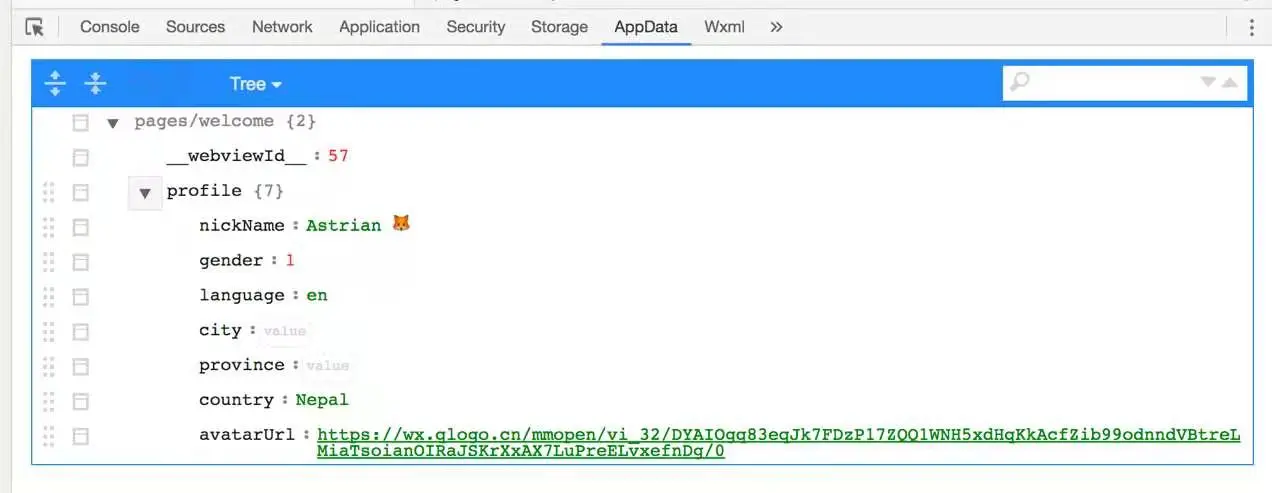Collapse all fields in the tree

pos(95,83)
